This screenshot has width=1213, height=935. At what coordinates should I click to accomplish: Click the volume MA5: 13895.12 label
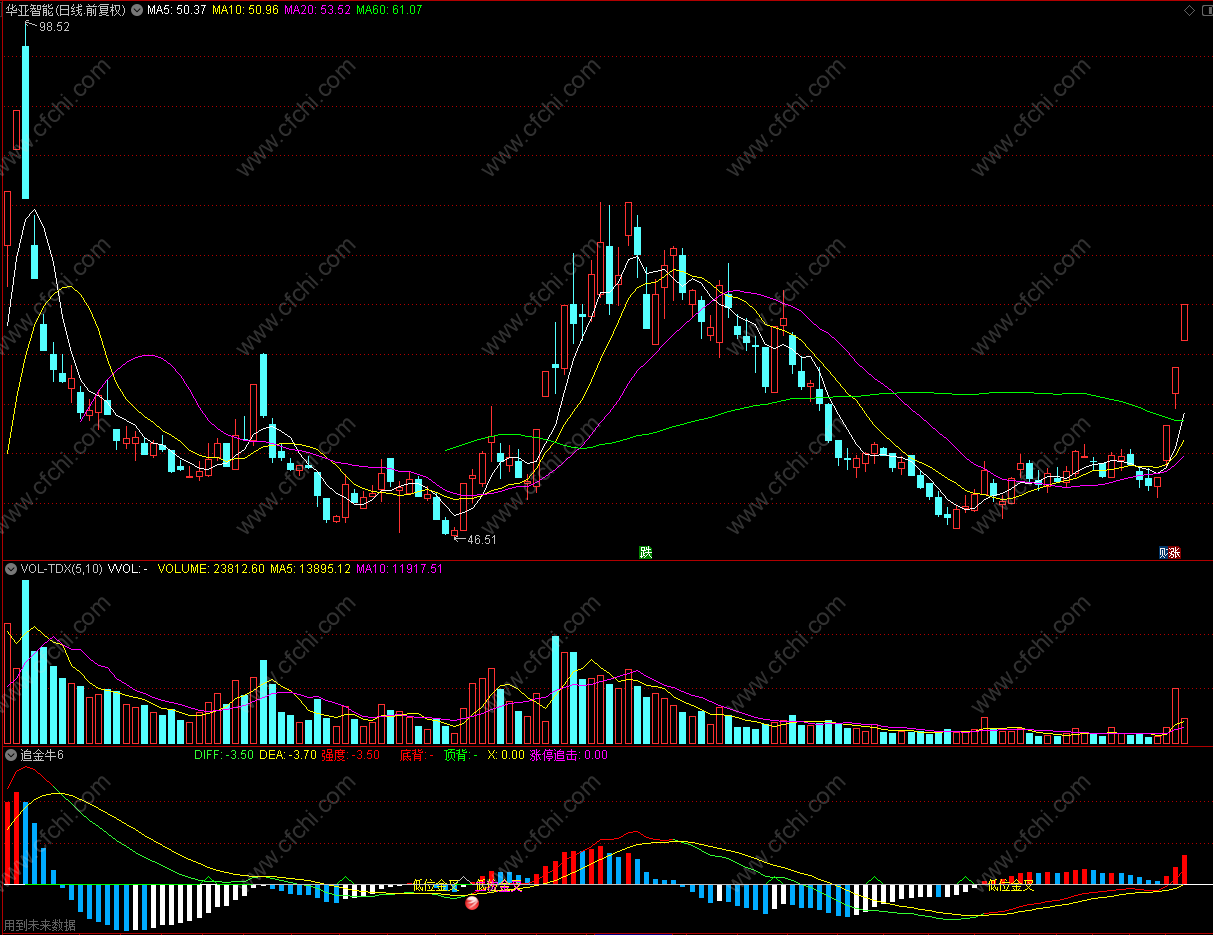tap(310, 569)
